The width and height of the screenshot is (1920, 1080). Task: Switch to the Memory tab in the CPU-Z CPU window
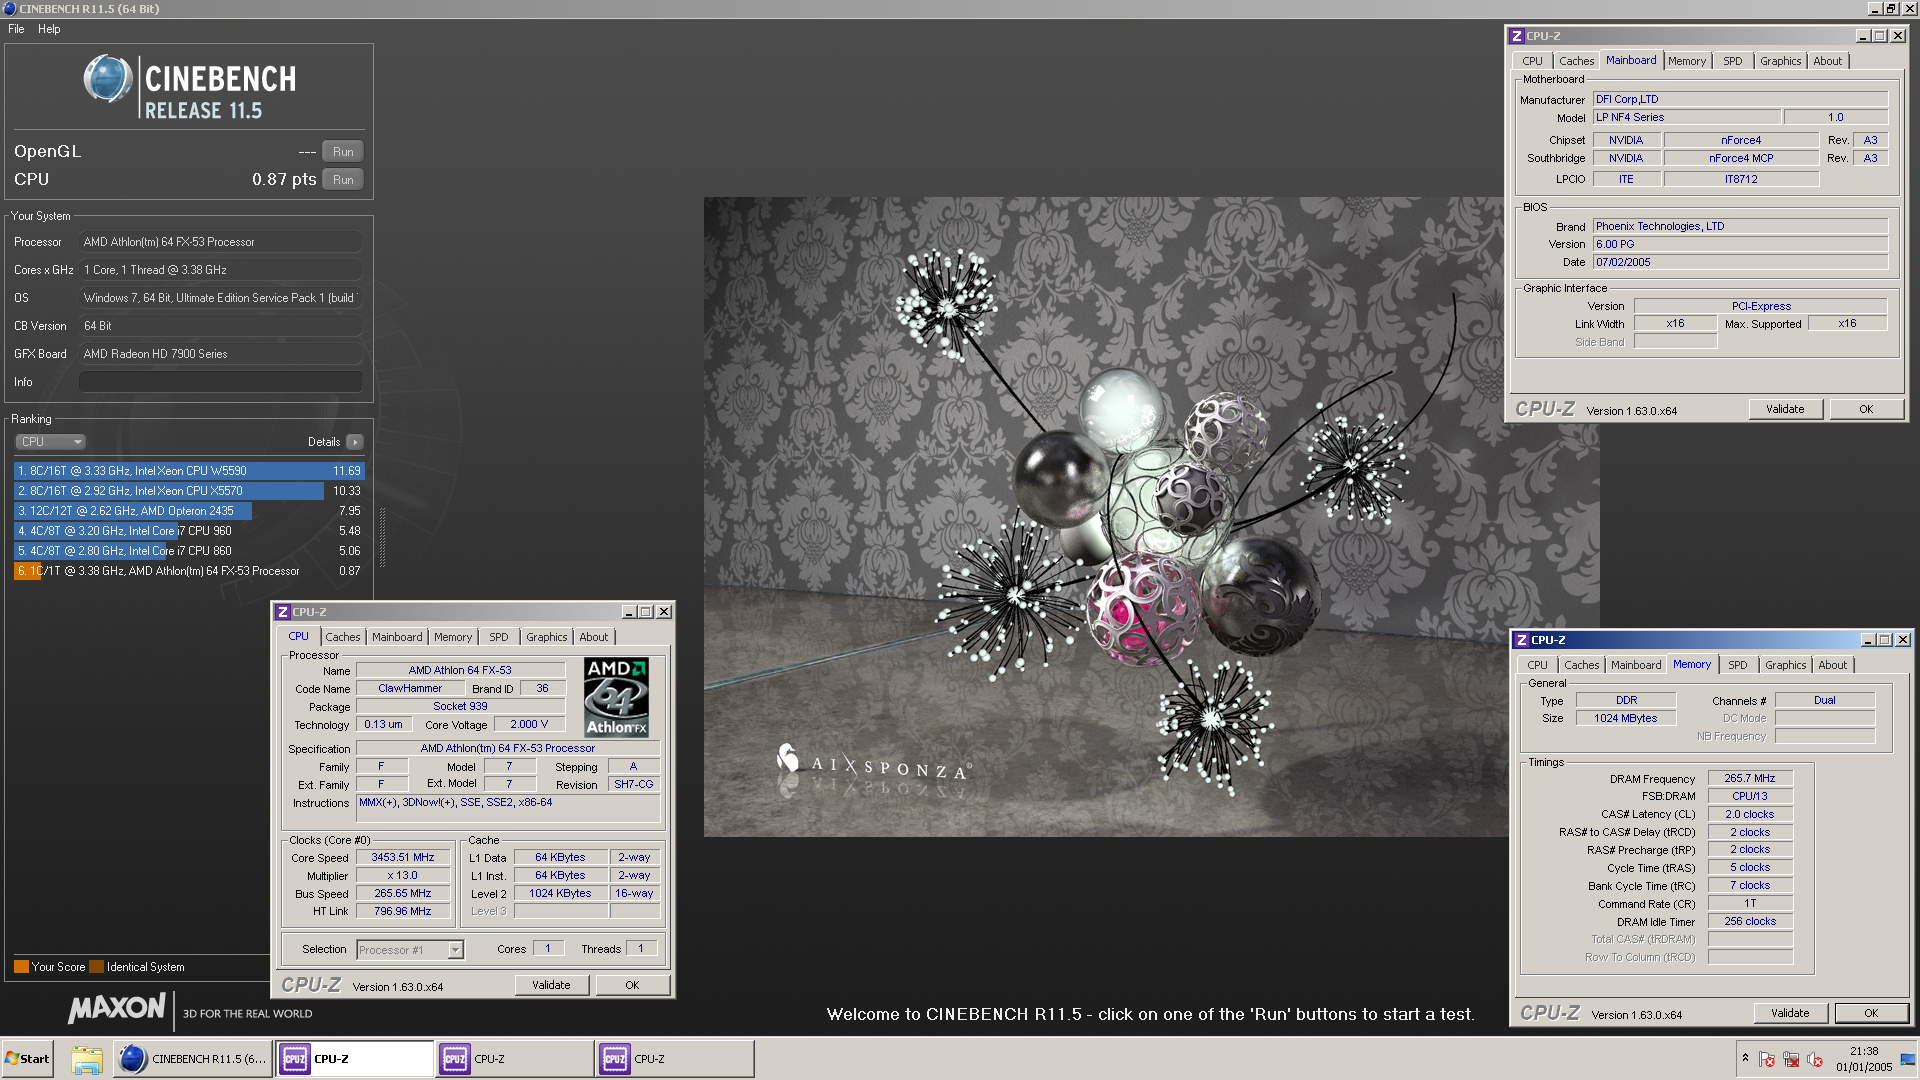click(x=453, y=637)
